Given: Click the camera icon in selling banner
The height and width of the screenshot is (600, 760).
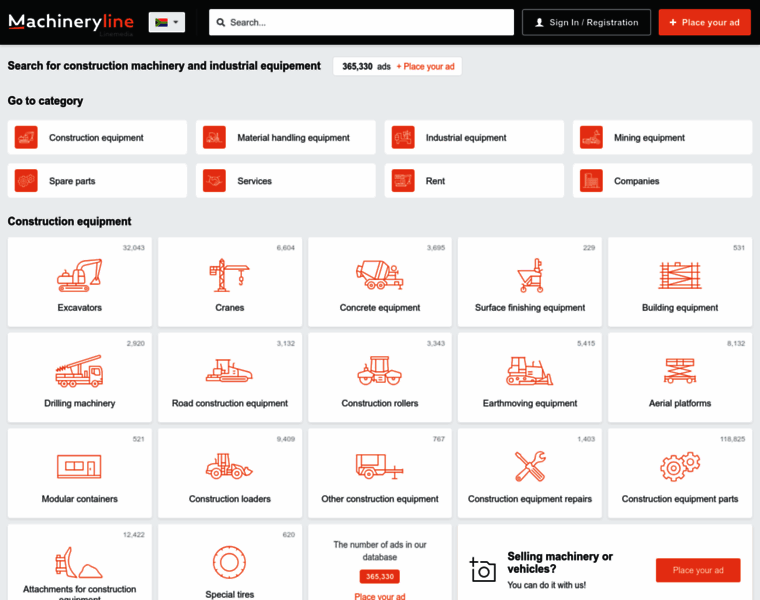Looking at the screenshot, I should coord(482,569).
